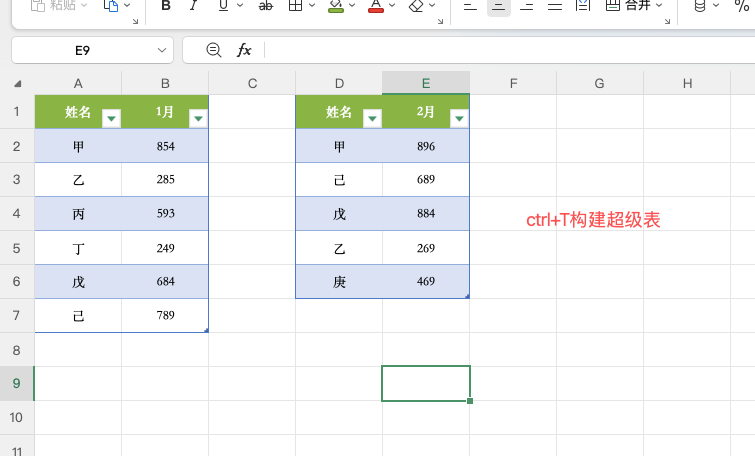
Task: Select row 8 header
Action: coord(17,350)
